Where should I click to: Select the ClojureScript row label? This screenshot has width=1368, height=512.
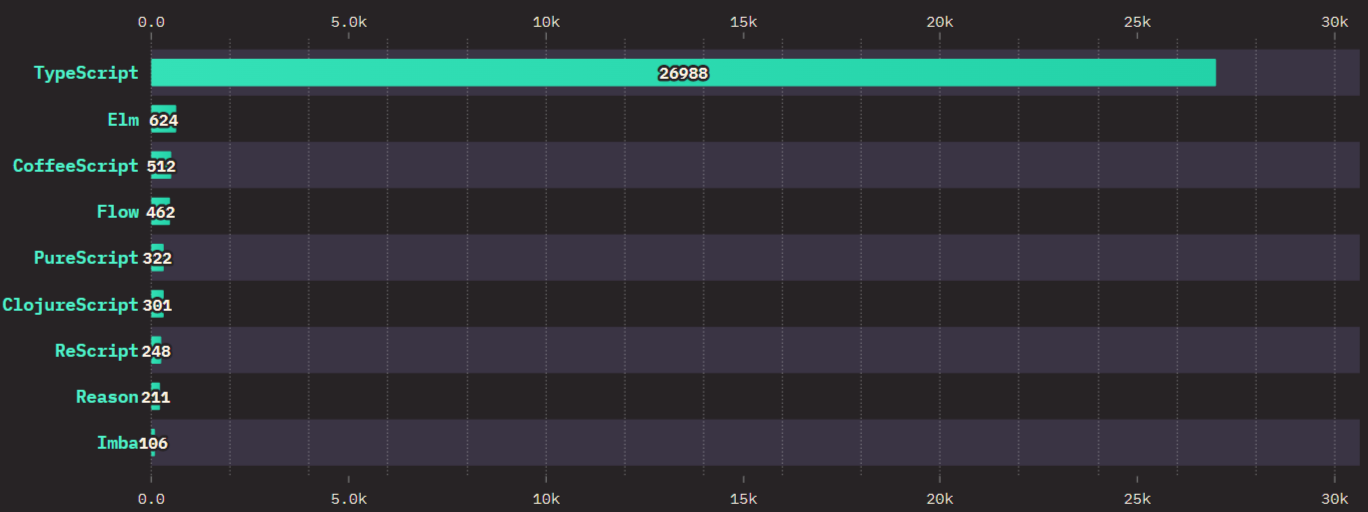70,304
